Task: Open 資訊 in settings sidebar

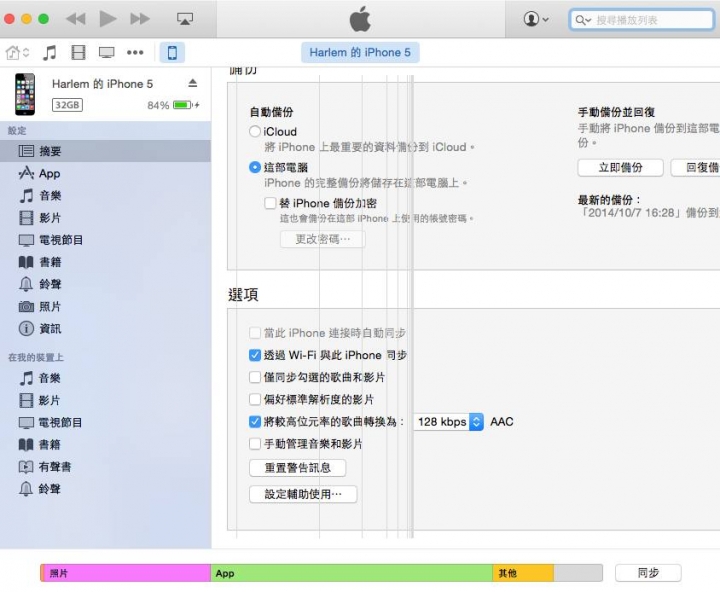Action: tap(106, 329)
